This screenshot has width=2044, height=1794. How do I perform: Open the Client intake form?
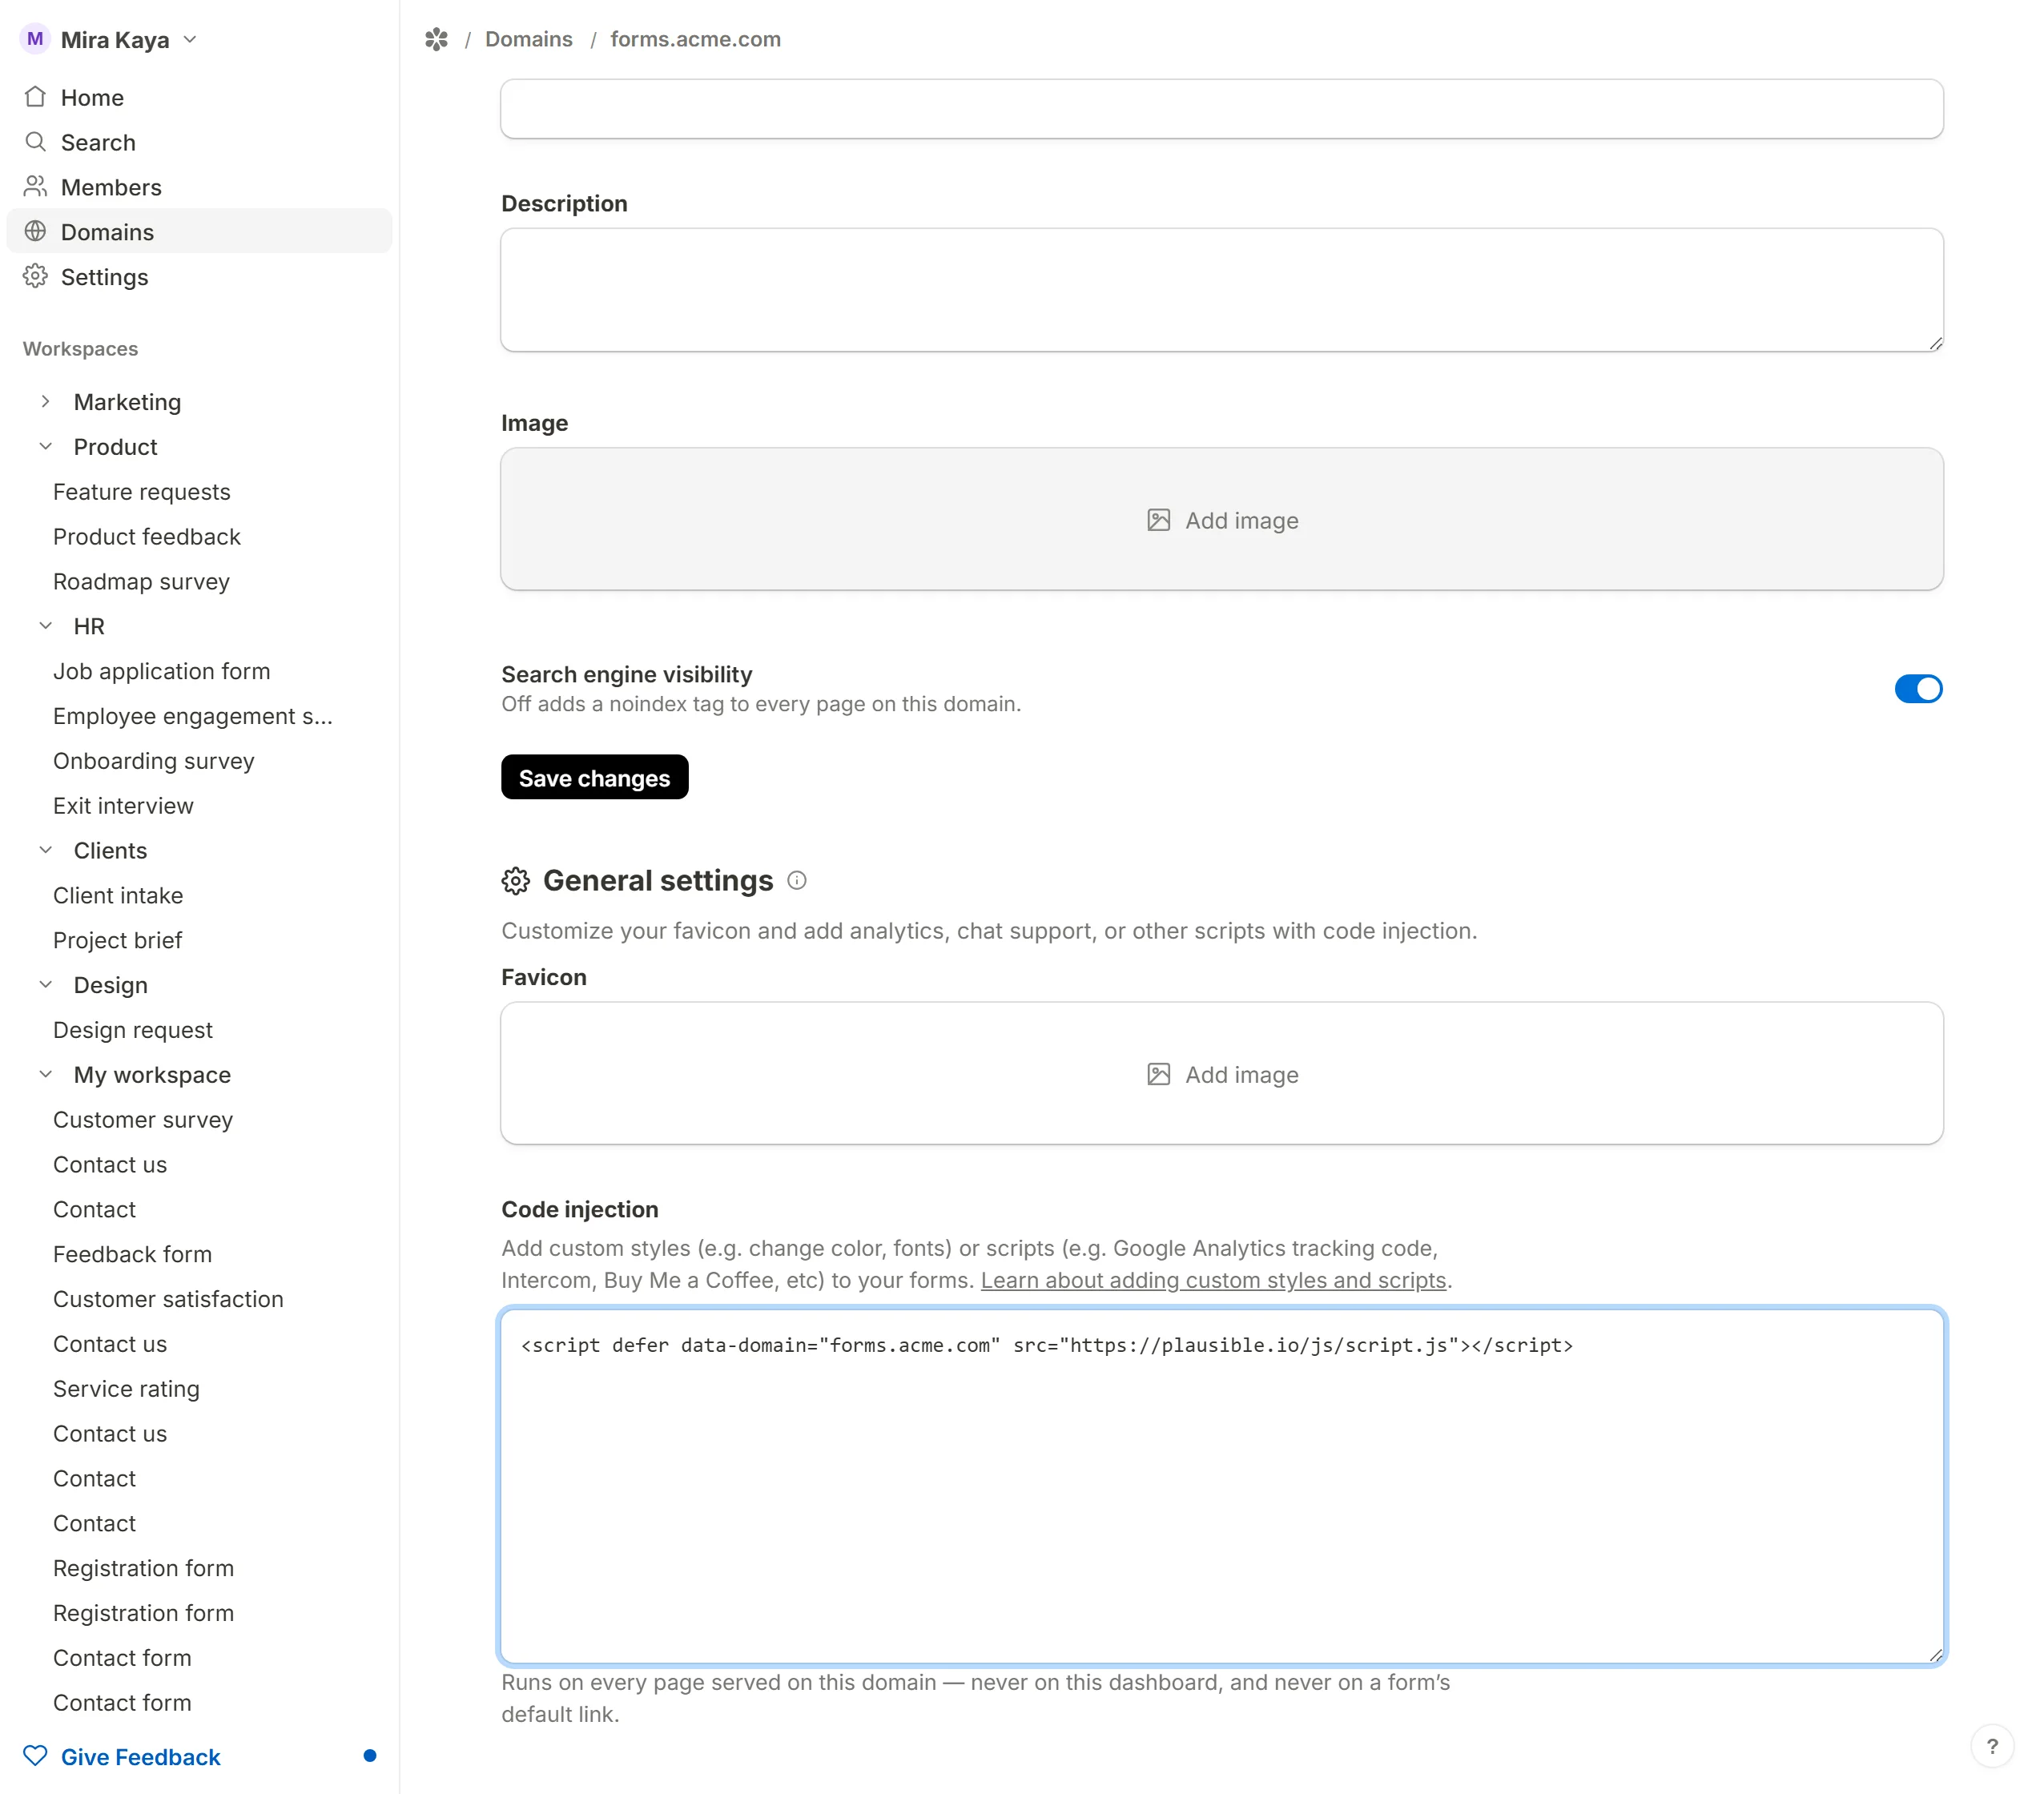(118, 895)
